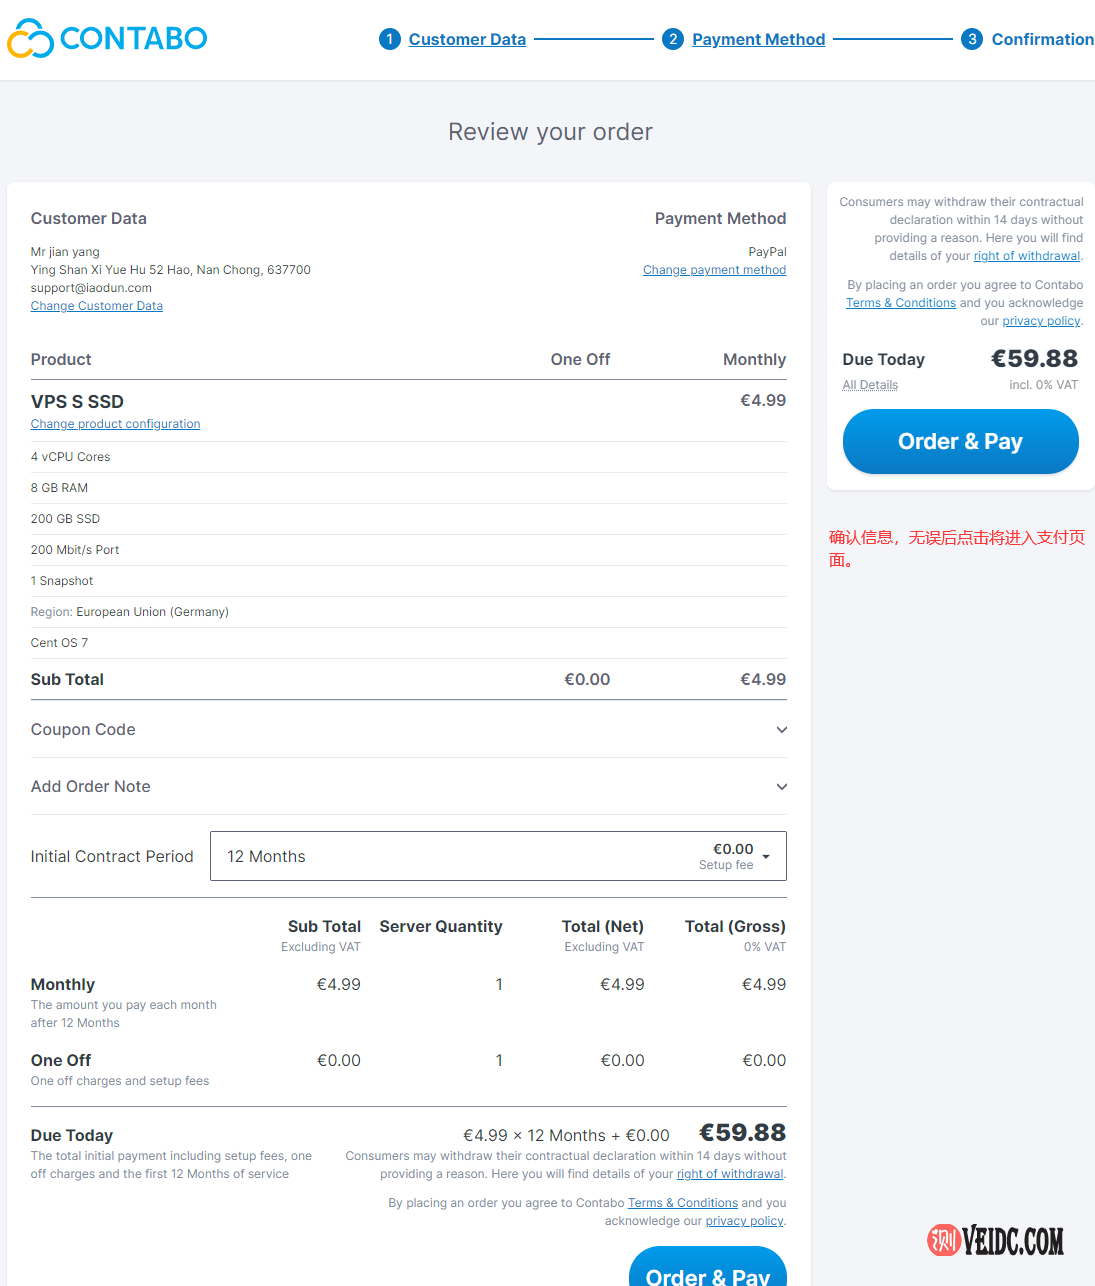Click the Contabo logo icon
1095x1286 pixels.
(x=30, y=39)
